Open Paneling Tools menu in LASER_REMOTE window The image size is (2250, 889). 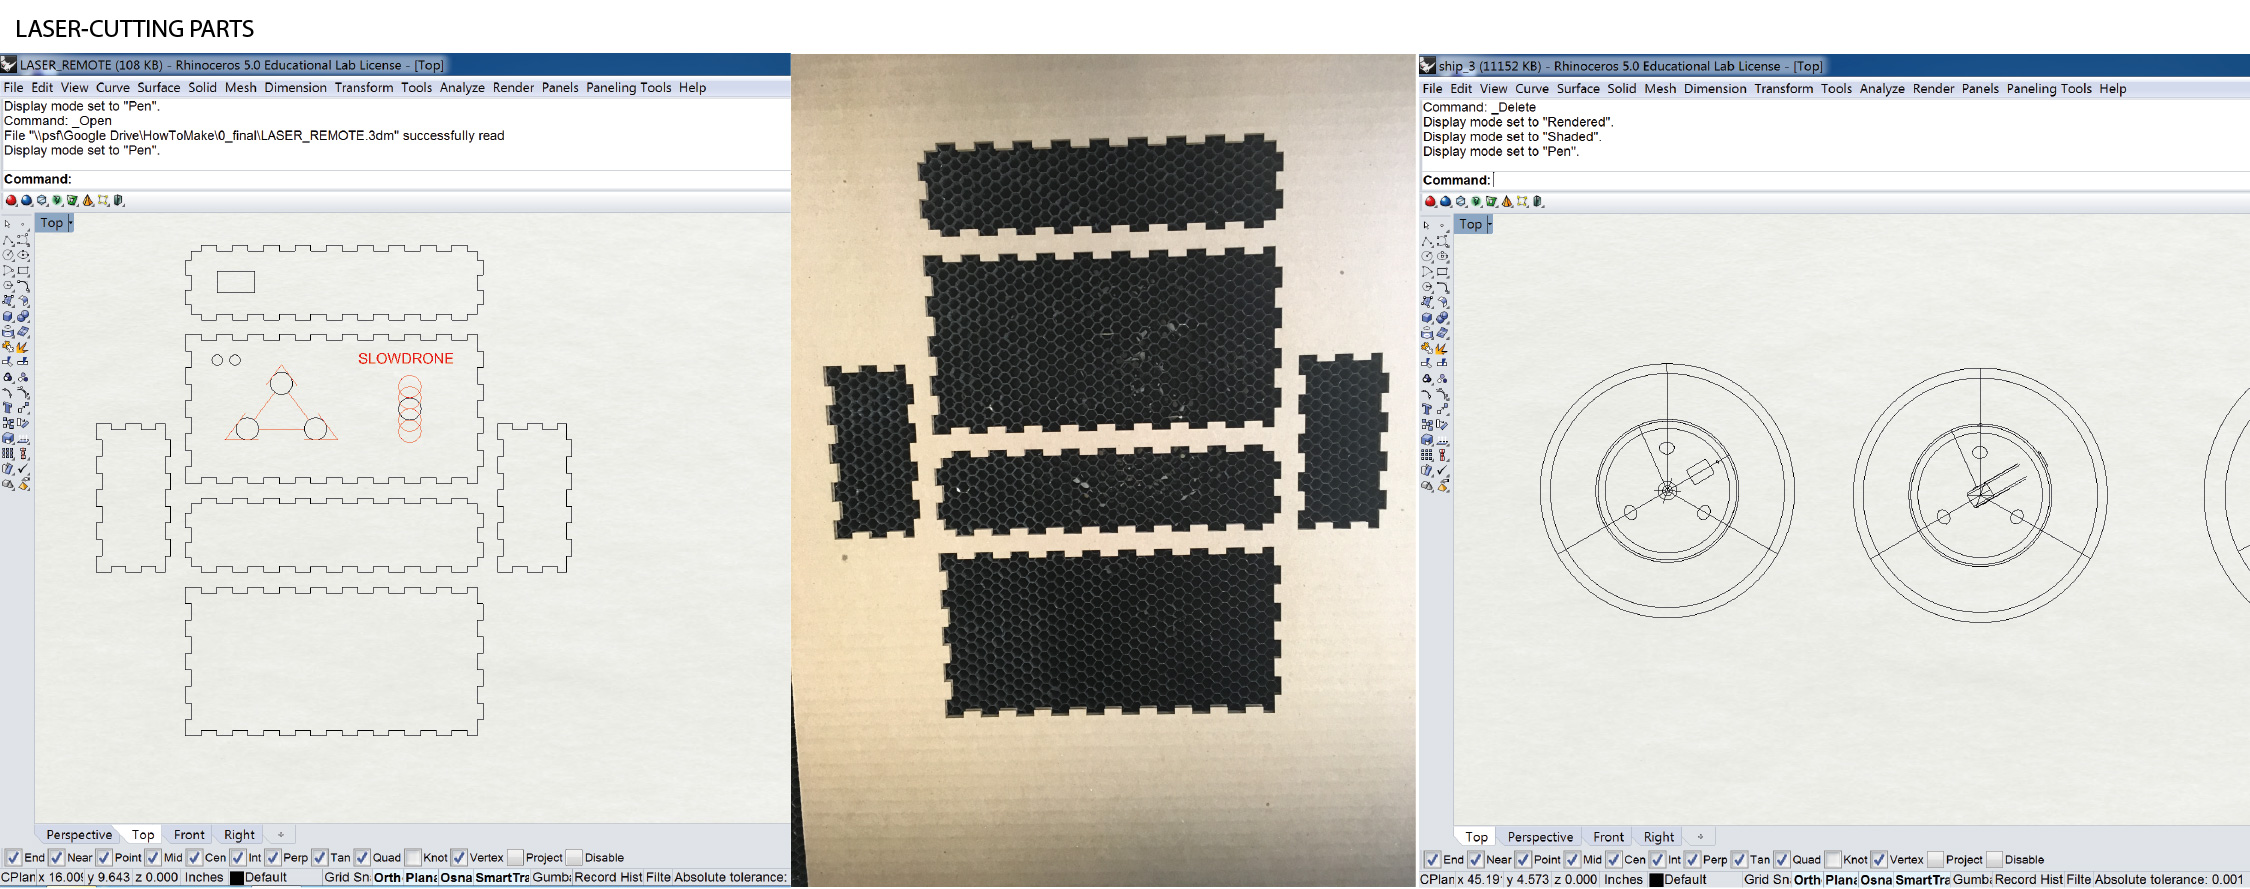[x=629, y=87]
